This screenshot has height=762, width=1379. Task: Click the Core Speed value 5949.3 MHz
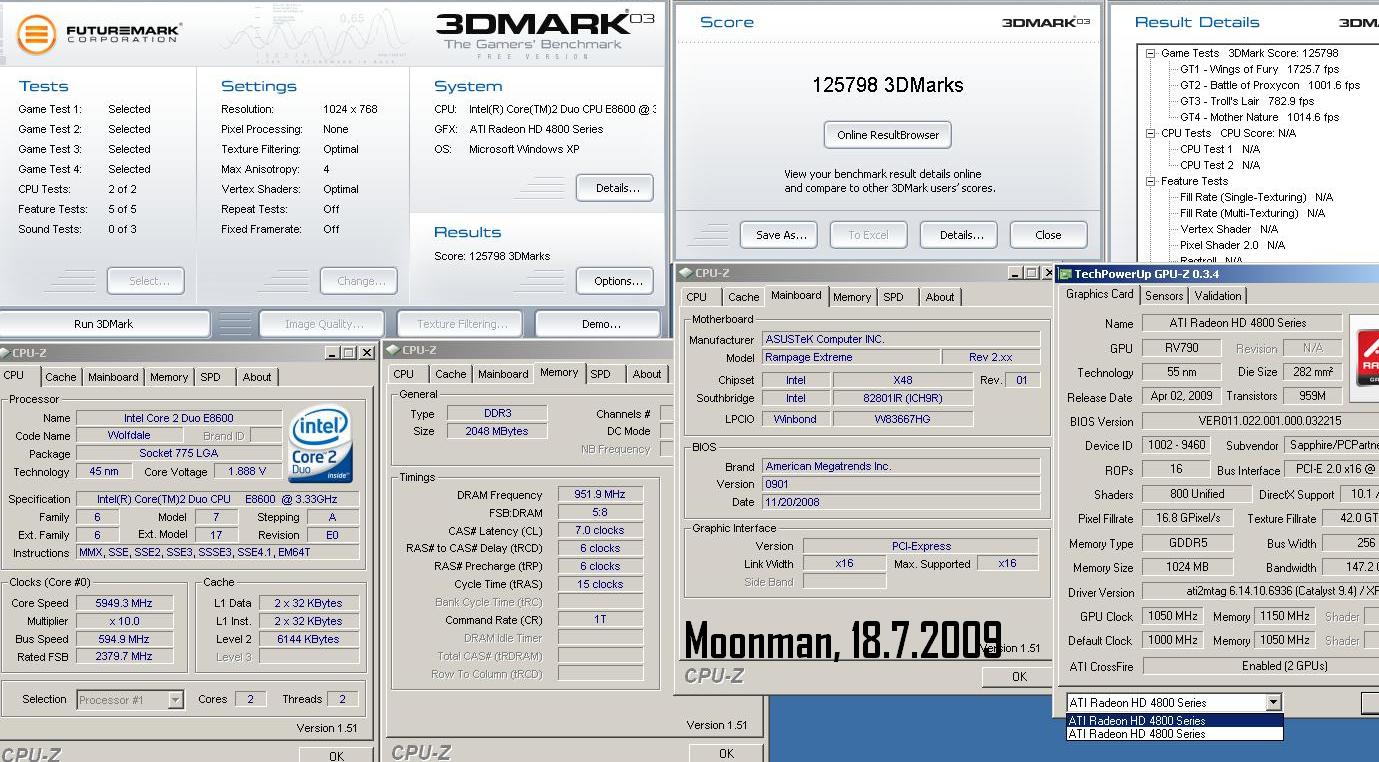pyautogui.click(x=125, y=603)
